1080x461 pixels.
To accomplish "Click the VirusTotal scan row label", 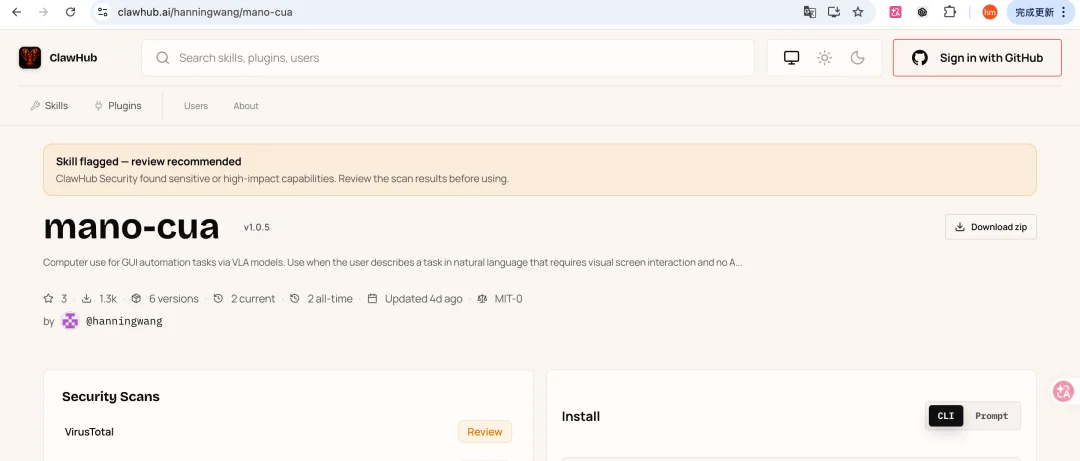I will tap(89, 432).
